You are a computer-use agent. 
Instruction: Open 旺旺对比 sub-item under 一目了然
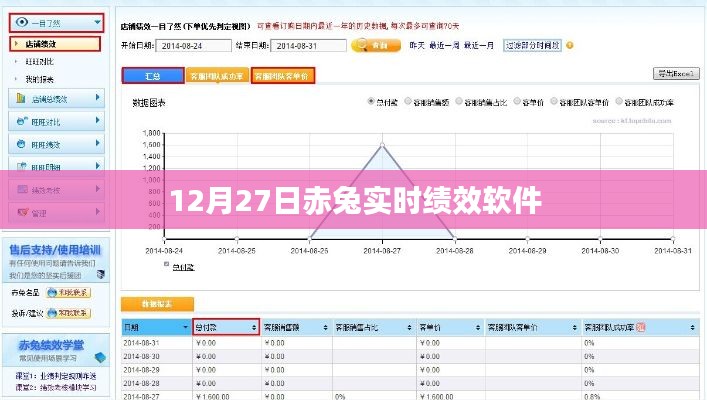pyautogui.click(x=39, y=61)
